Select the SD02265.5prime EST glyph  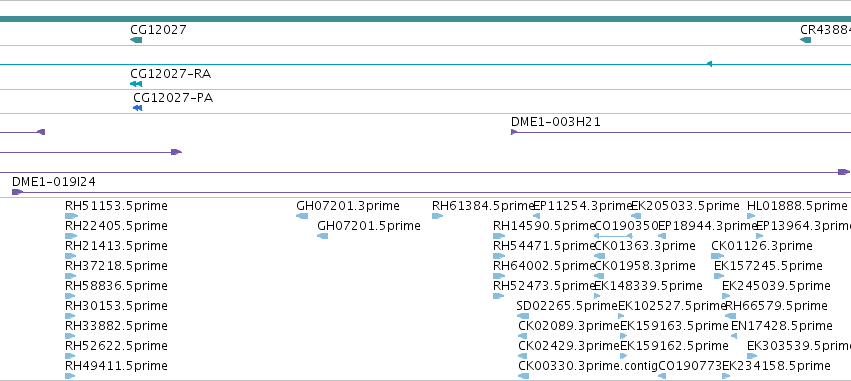(523, 316)
